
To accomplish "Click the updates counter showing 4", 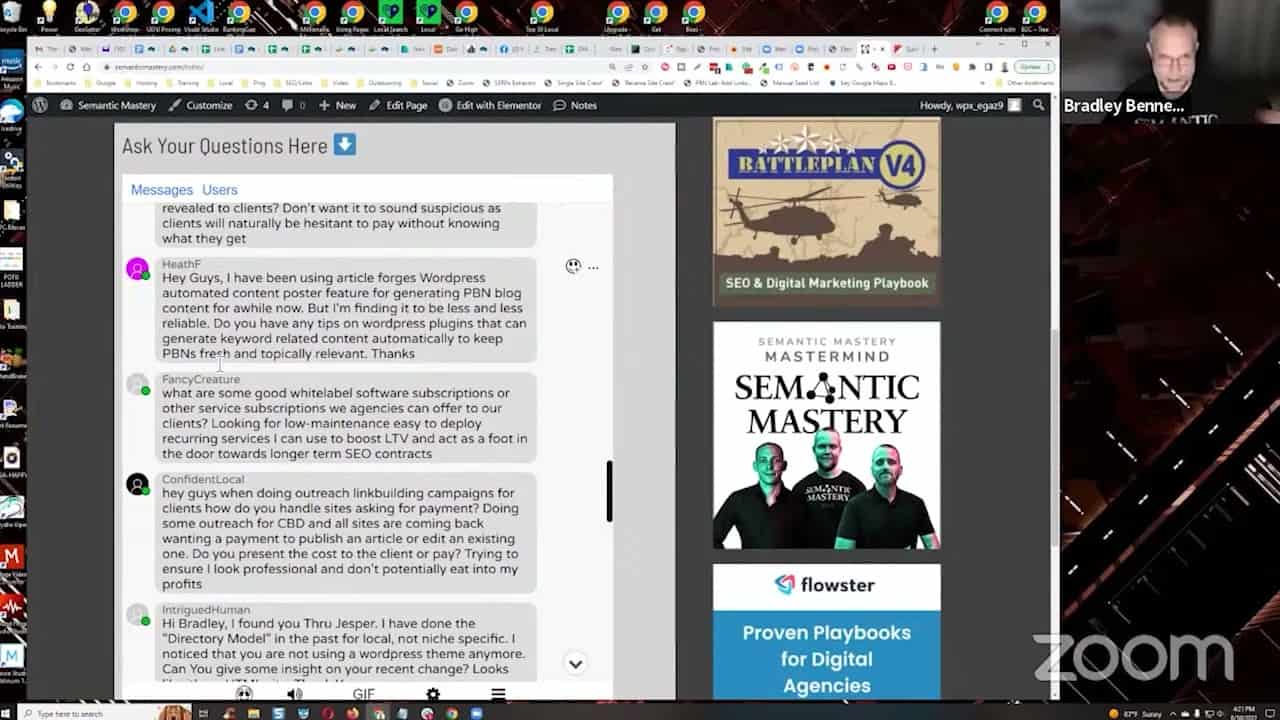I will pos(257,105).
